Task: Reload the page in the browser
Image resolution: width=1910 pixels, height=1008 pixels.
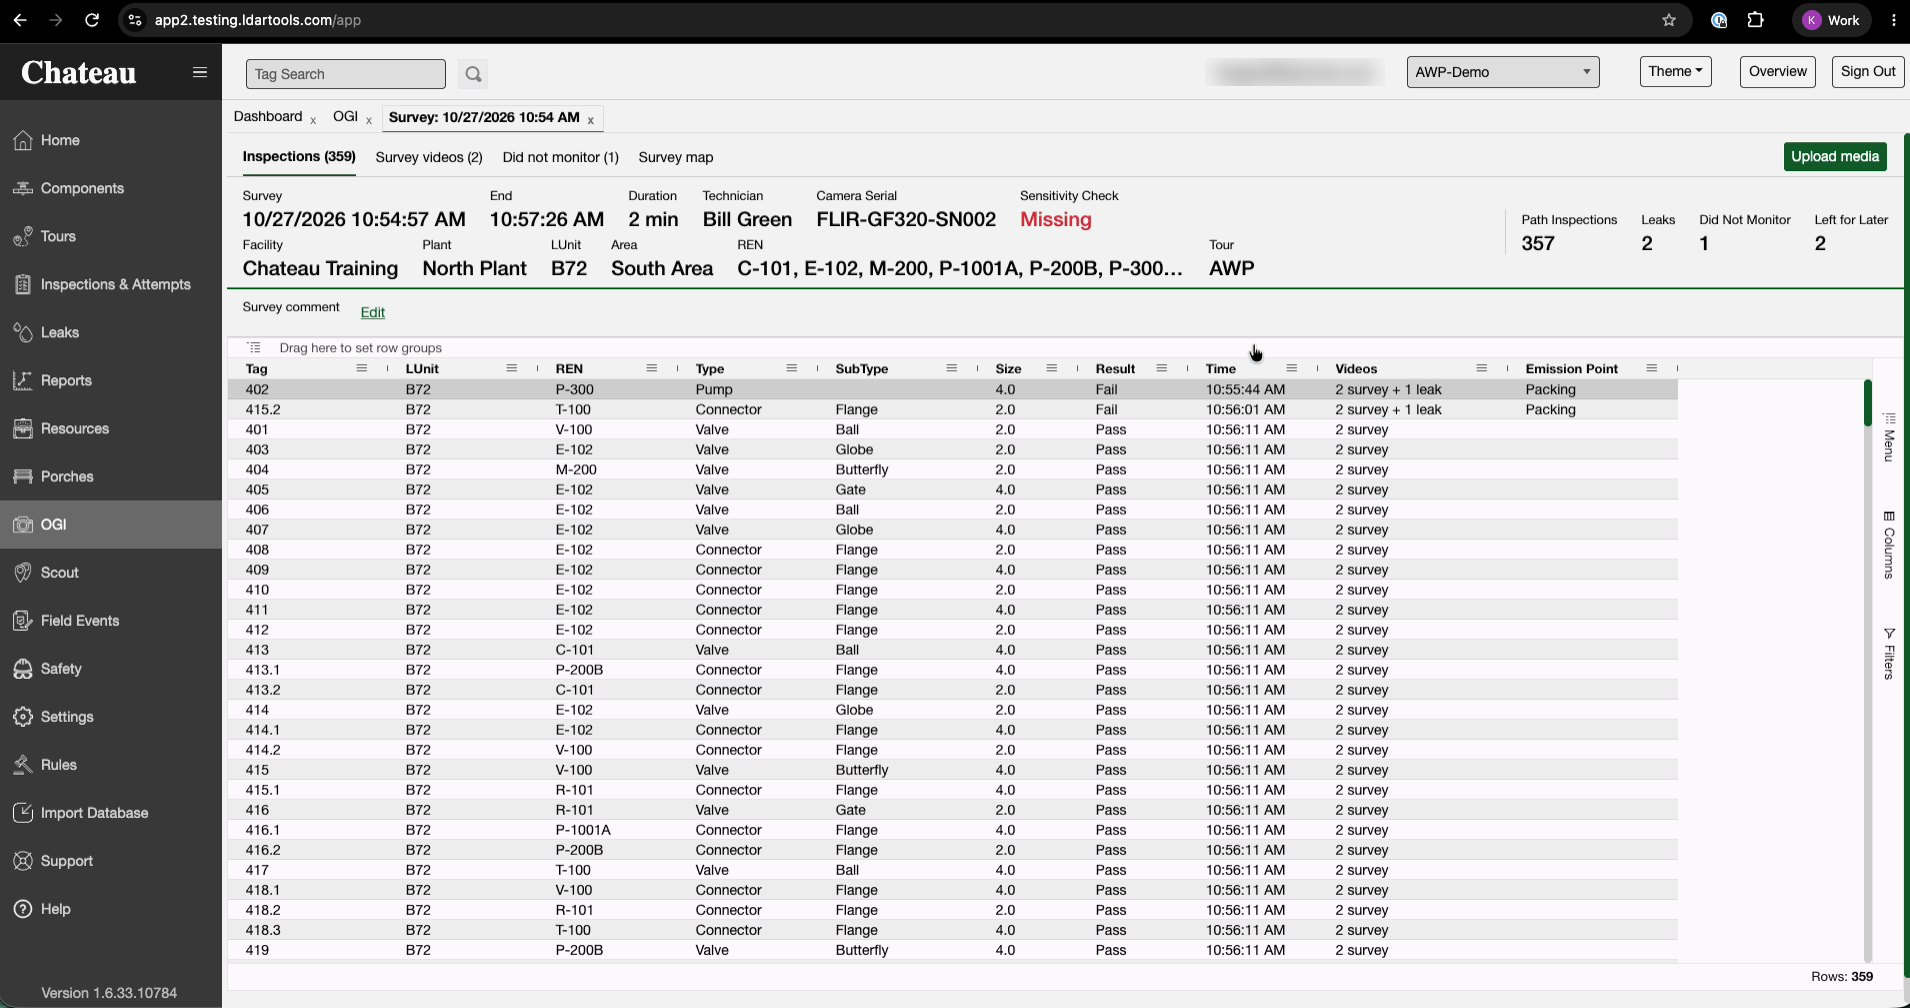Action: click(92, 20)
